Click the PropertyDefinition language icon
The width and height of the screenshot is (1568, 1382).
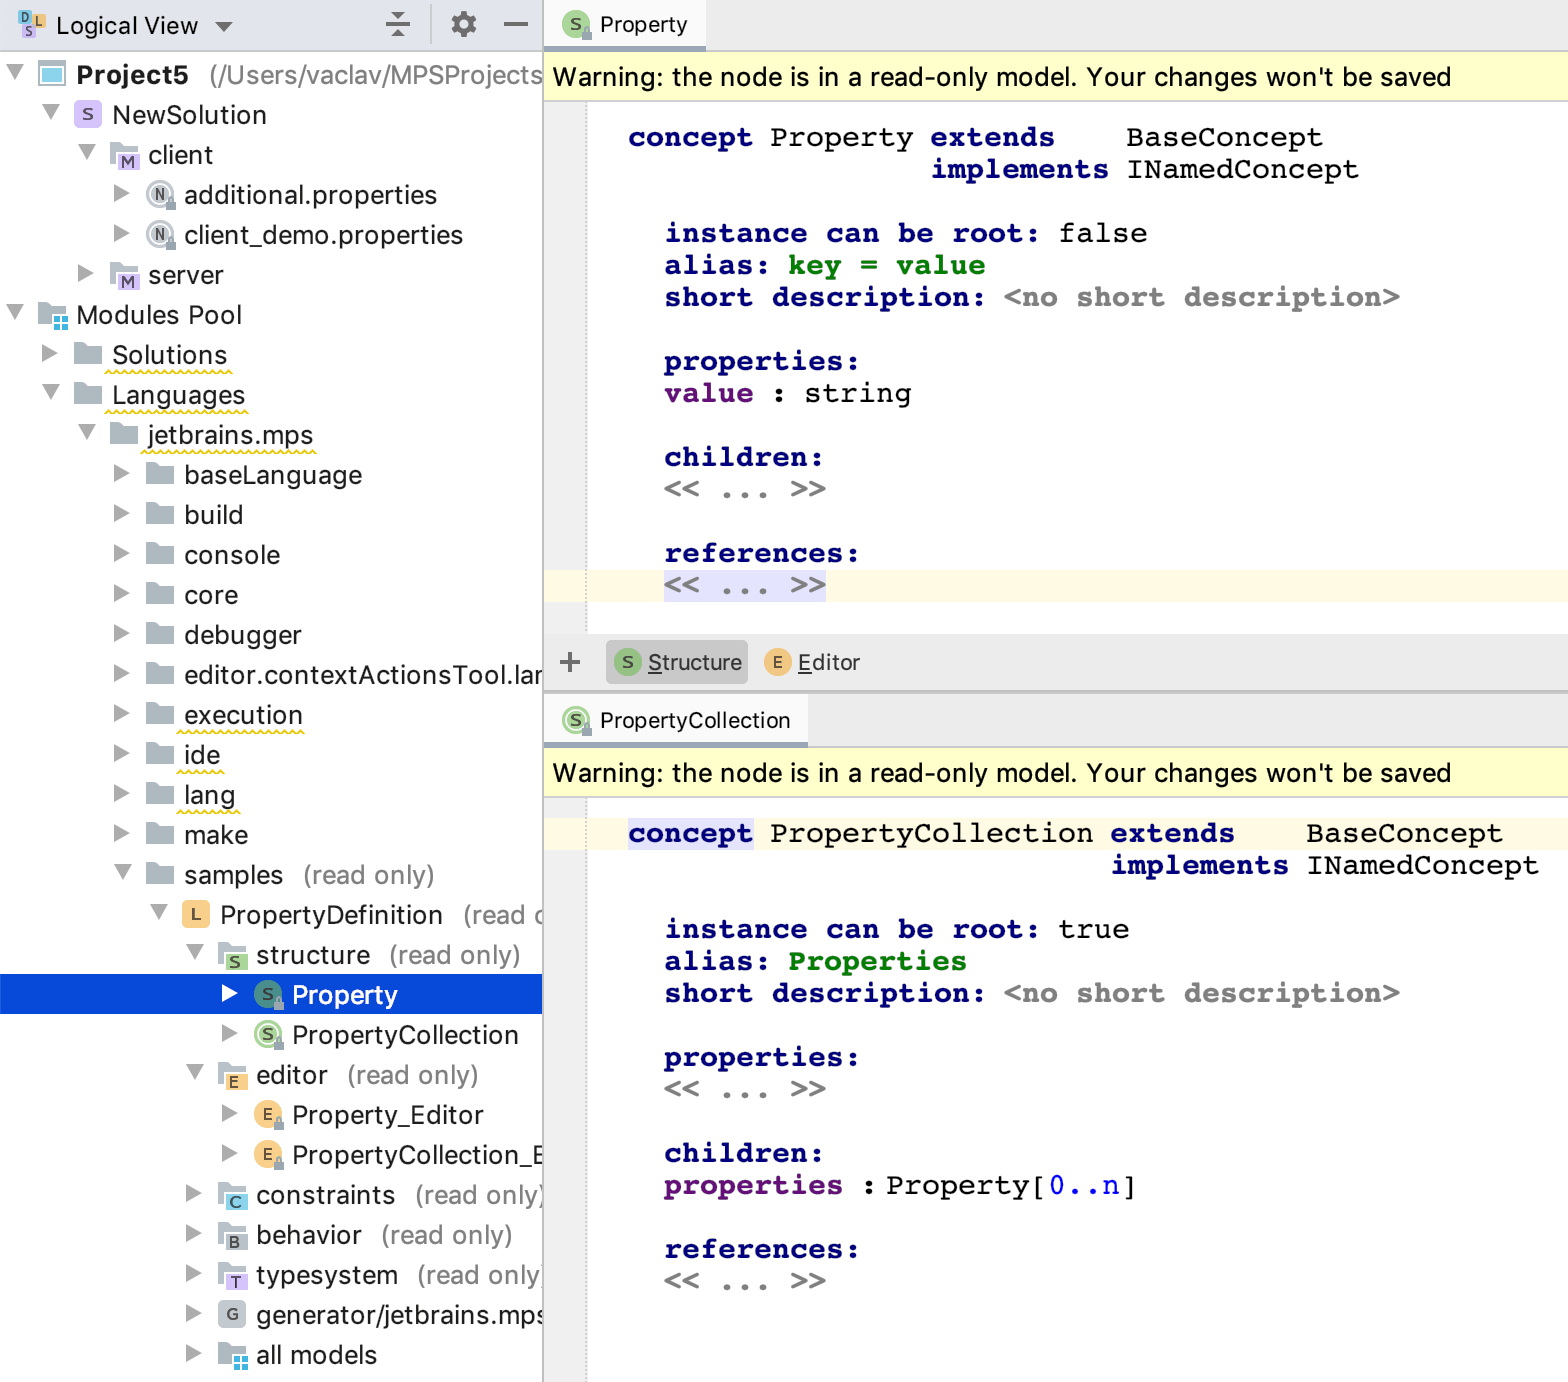coord(196,915)
